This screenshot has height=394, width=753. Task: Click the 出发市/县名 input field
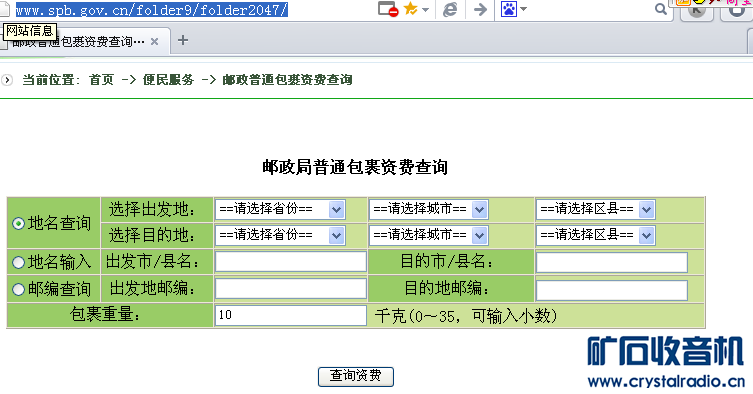(291, 262)
